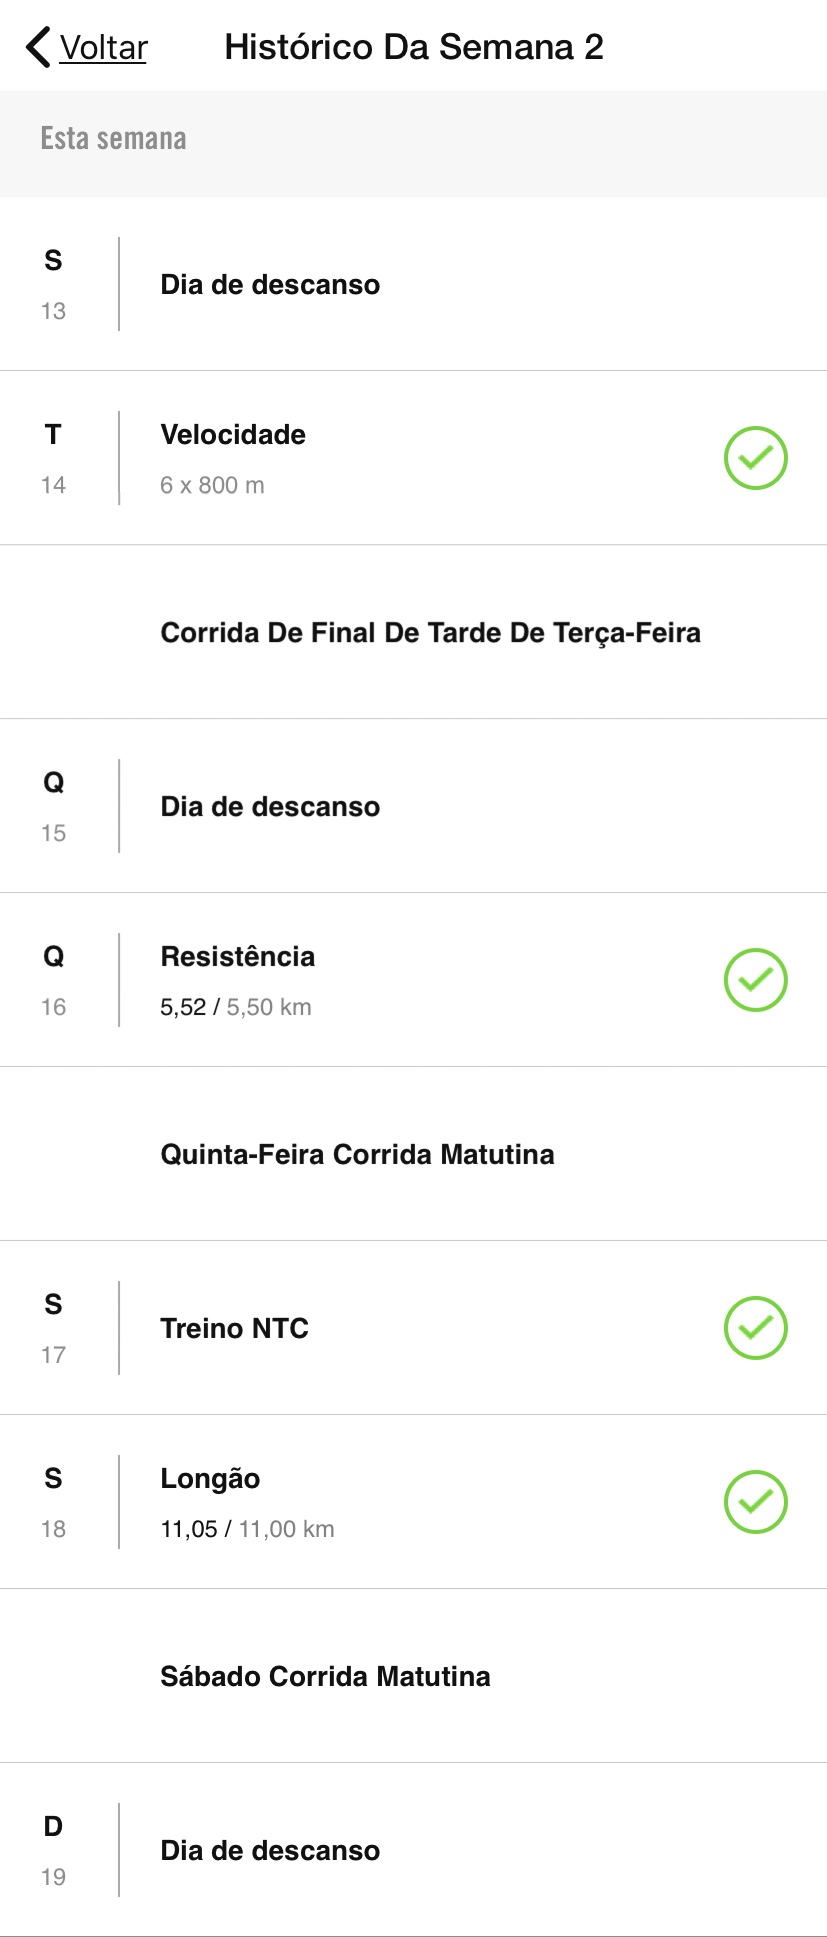Tap the T 14 day label
The image size is (827, 1937).
[53, 459]
